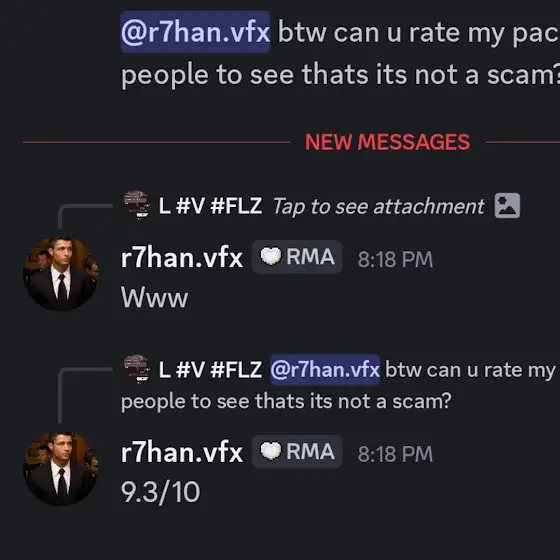560x560 pixels.
Task: Click the white heart in the second RMA tag
Action: 270,451
